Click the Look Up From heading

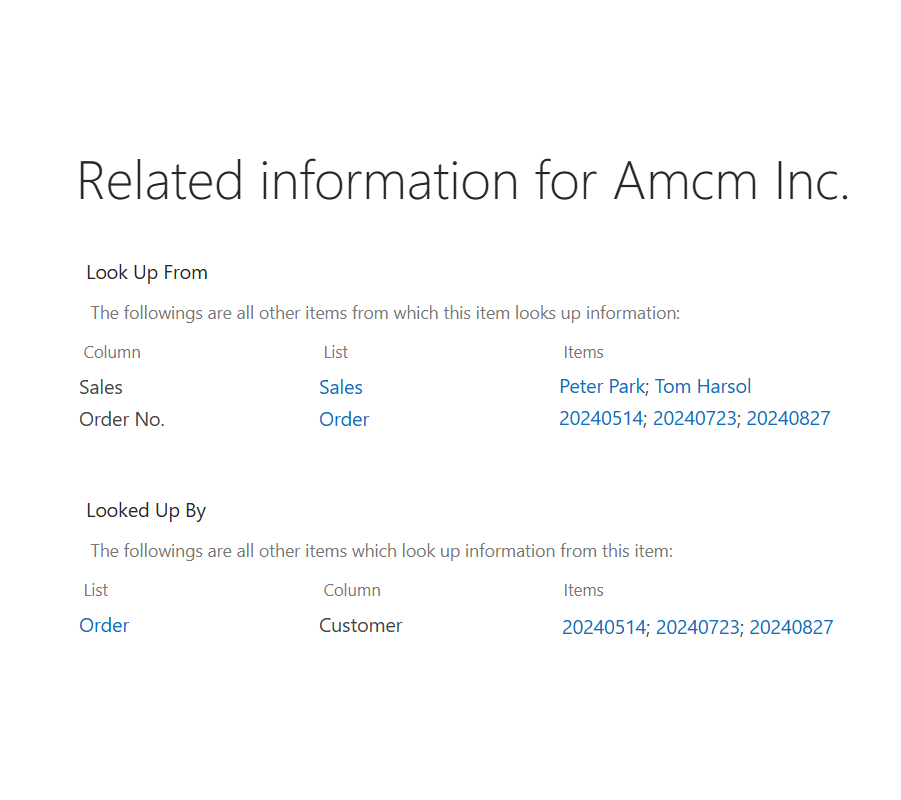[x=147, y=272]
